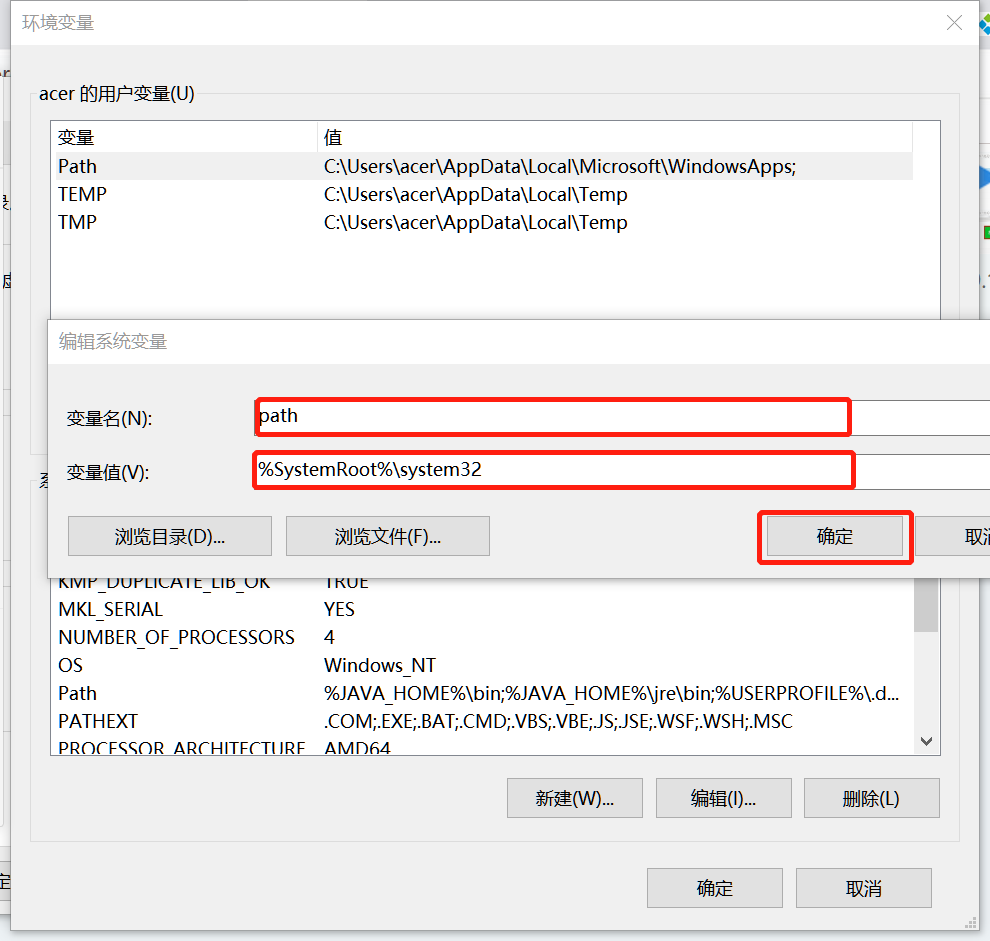Screen dimensions: 990x941
Task: Click the 变量名(N) field containing "path"
Action: point(552,417)
